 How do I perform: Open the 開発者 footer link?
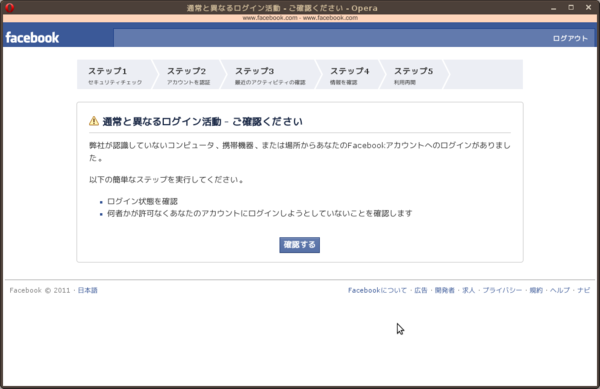click(445, 290)
